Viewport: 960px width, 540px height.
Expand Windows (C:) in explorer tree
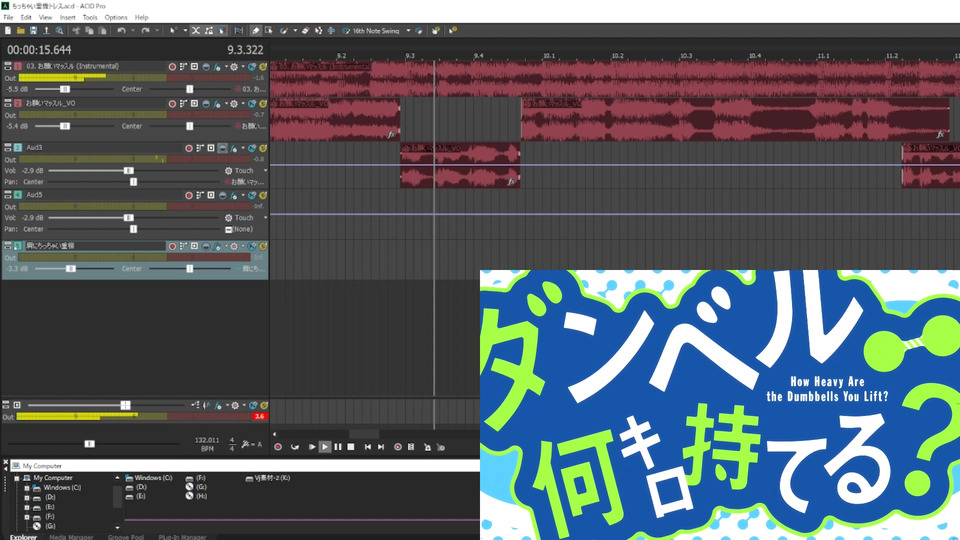pyautogui.click(x=27, y=488)
